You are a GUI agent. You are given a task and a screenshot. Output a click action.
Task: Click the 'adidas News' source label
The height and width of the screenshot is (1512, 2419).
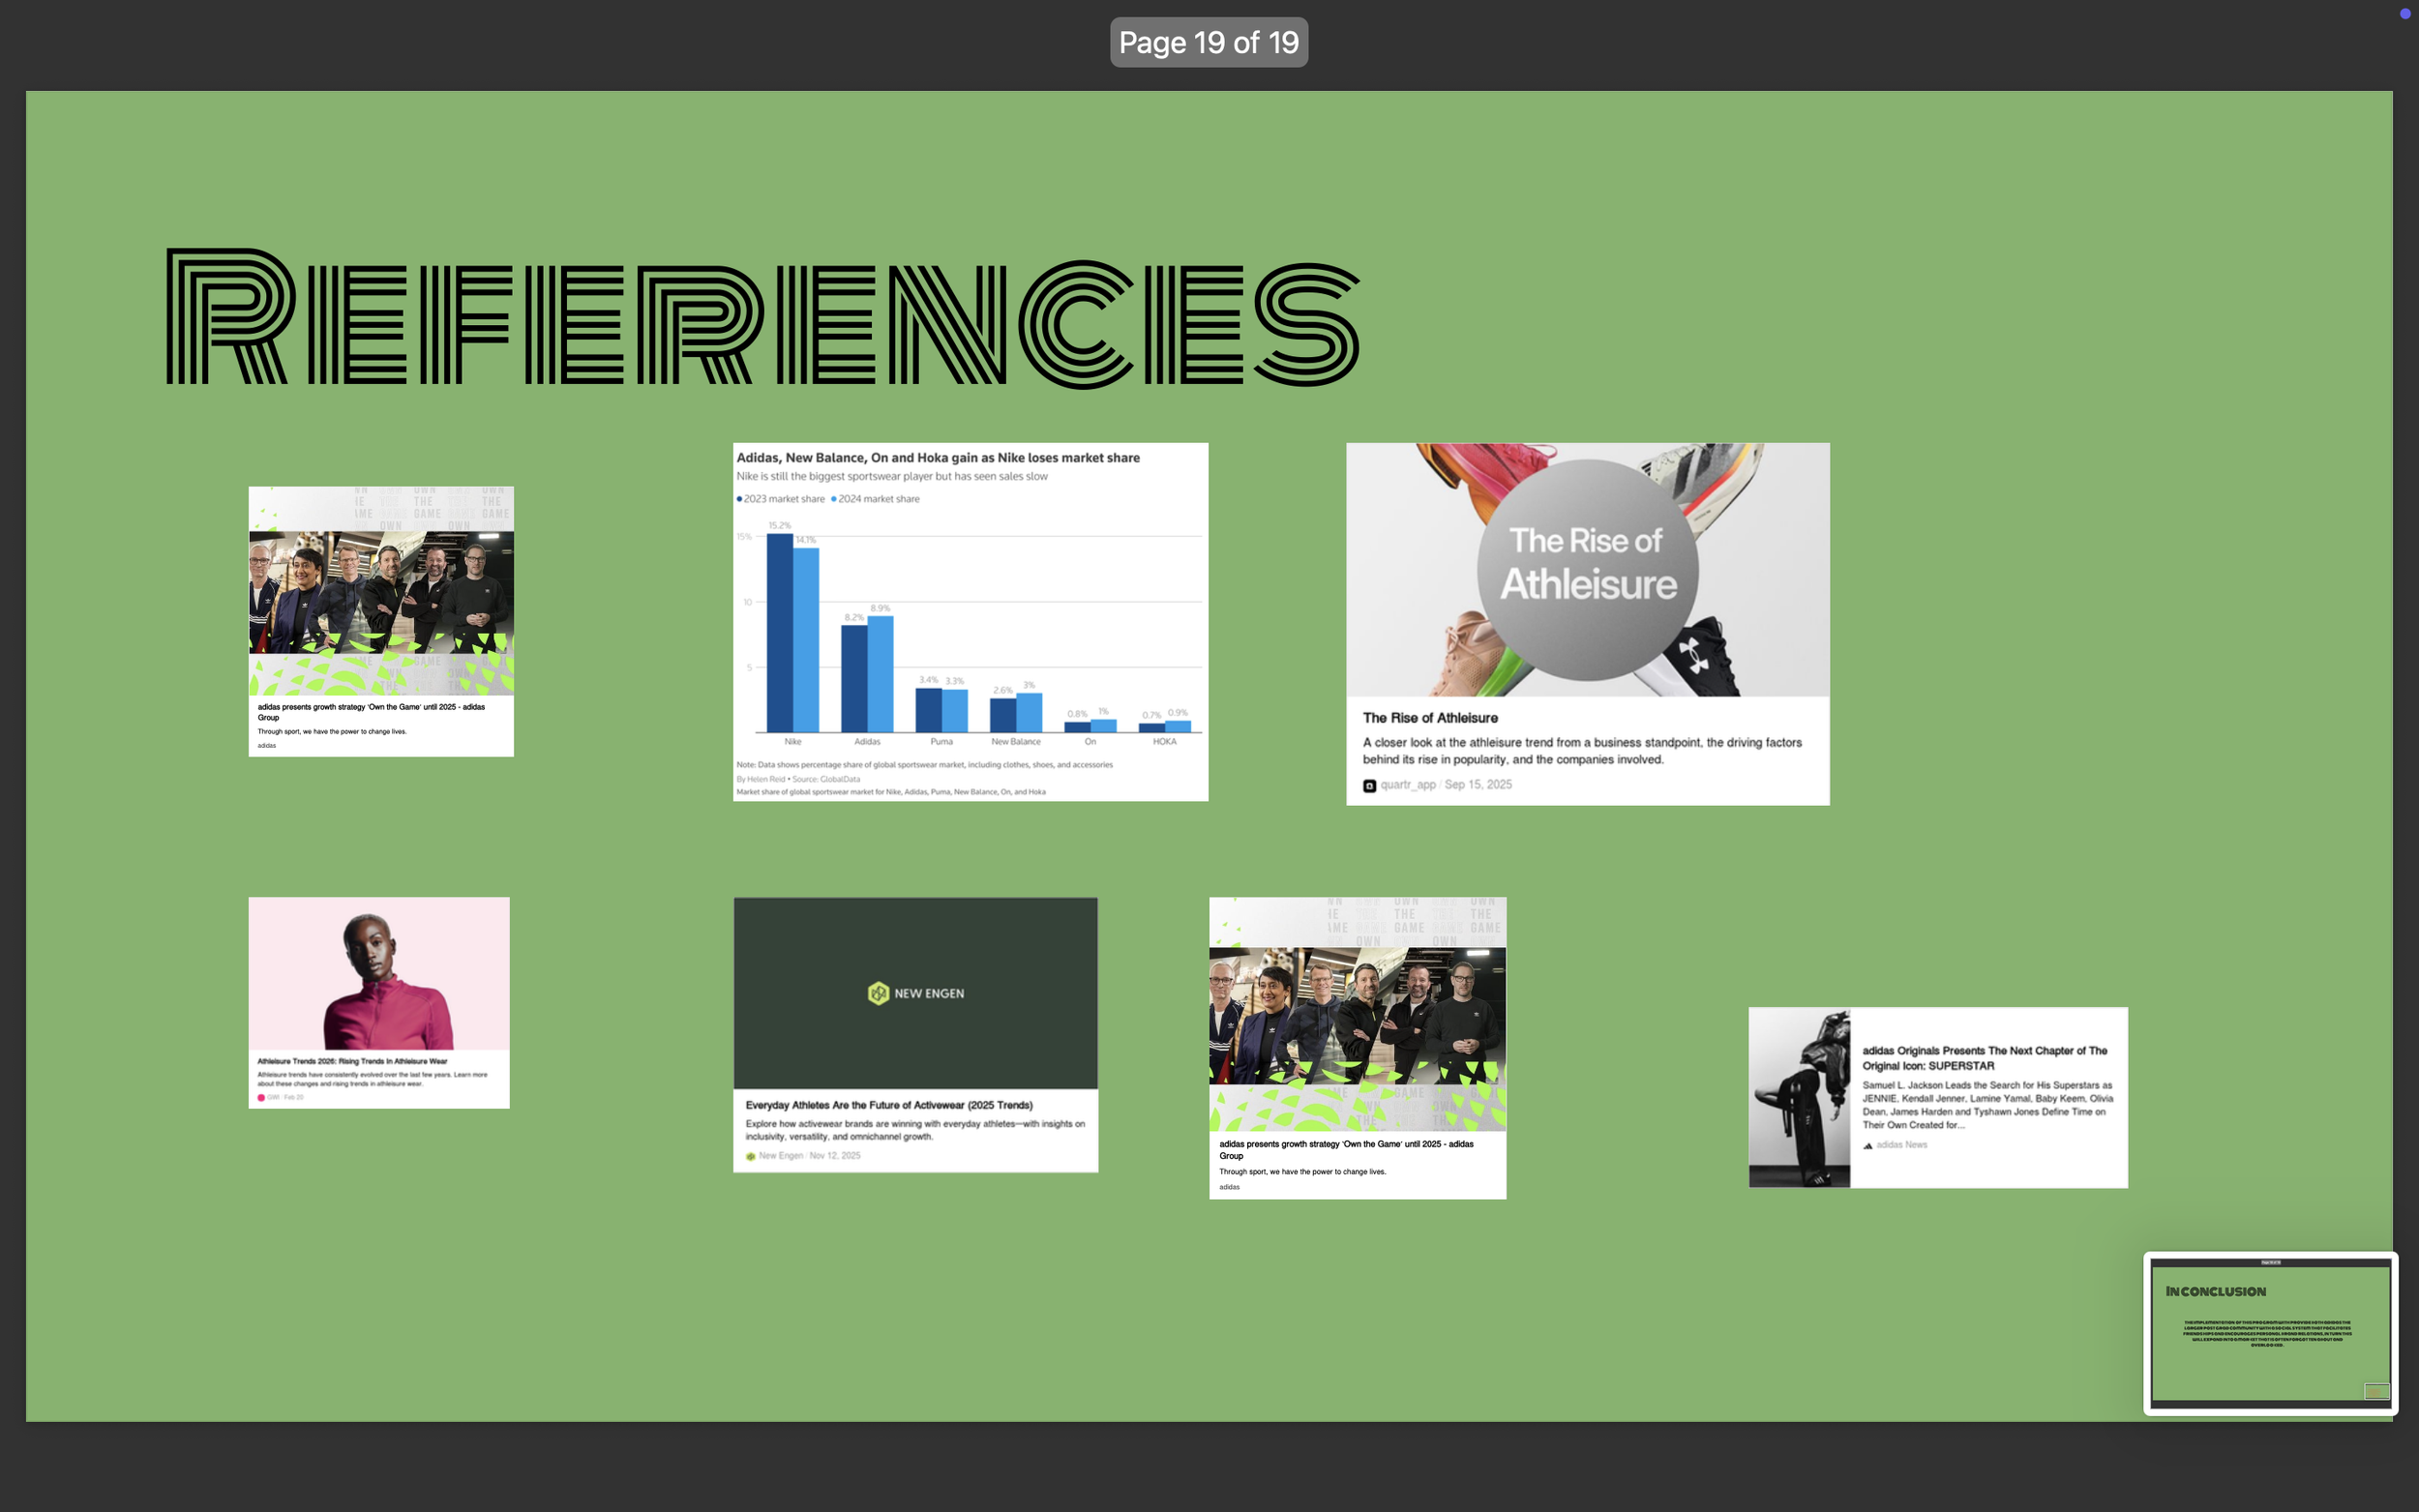[x=1902, y=1145]
